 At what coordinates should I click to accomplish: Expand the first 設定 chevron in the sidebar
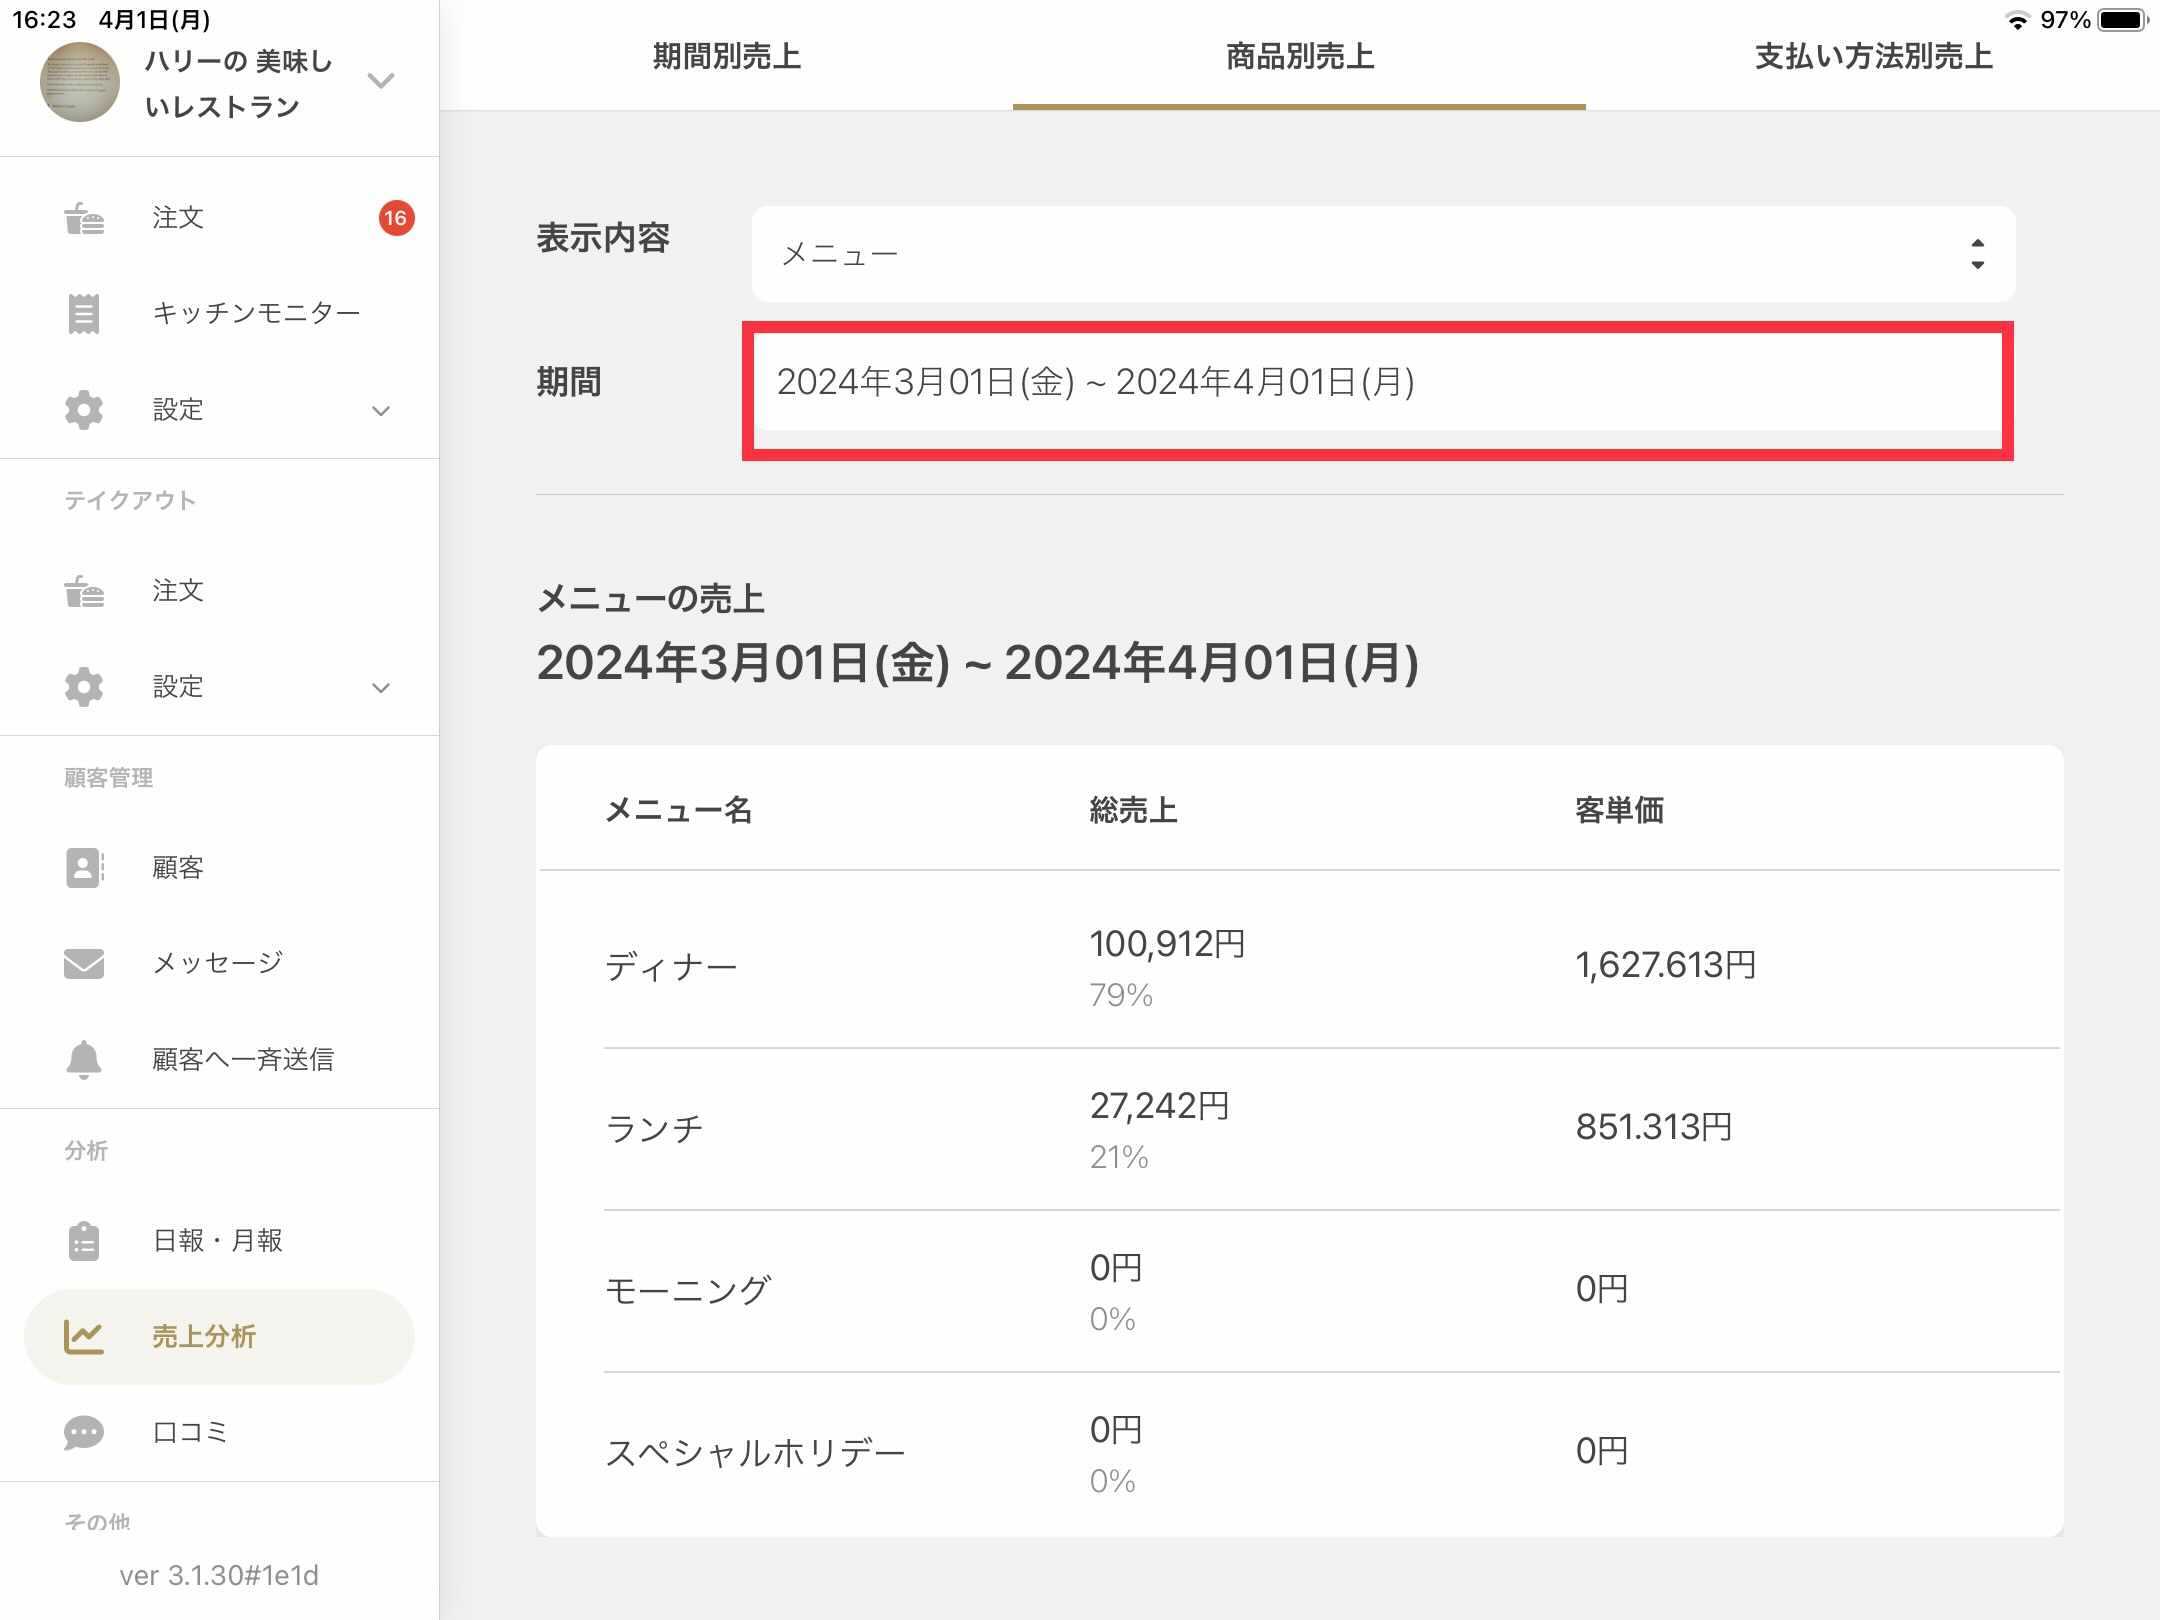pyautogui.click(x=381, y=411)
